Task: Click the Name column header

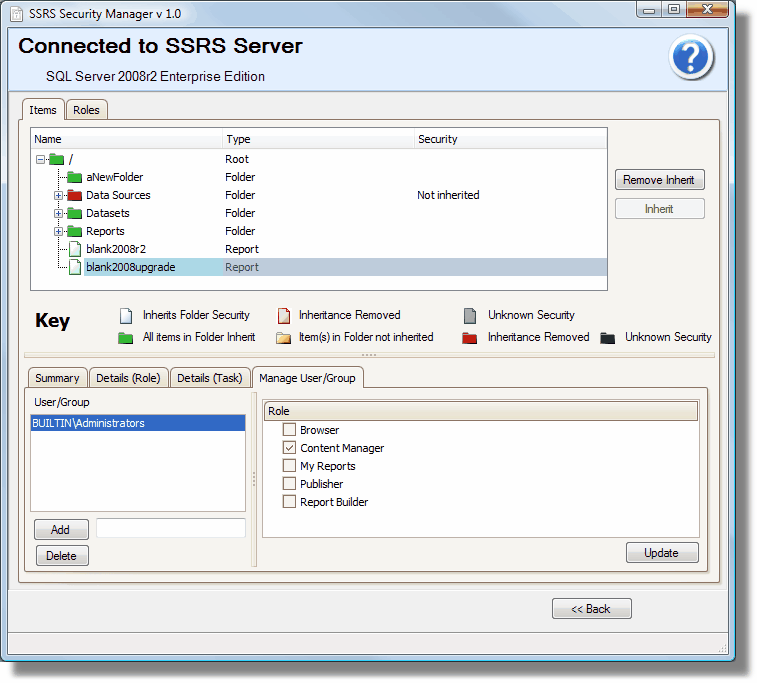Action: tap(126, 139)
